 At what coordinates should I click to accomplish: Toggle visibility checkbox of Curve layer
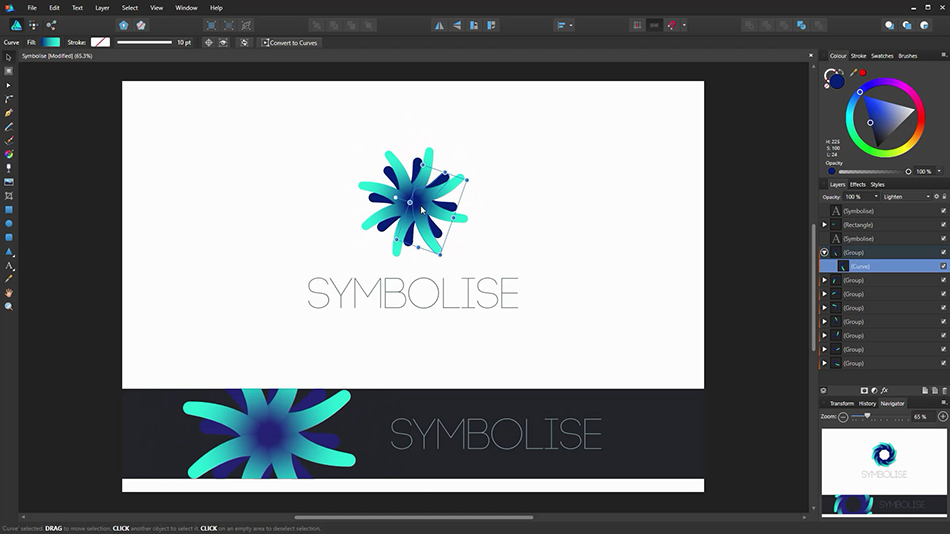(x=943, y=266)
